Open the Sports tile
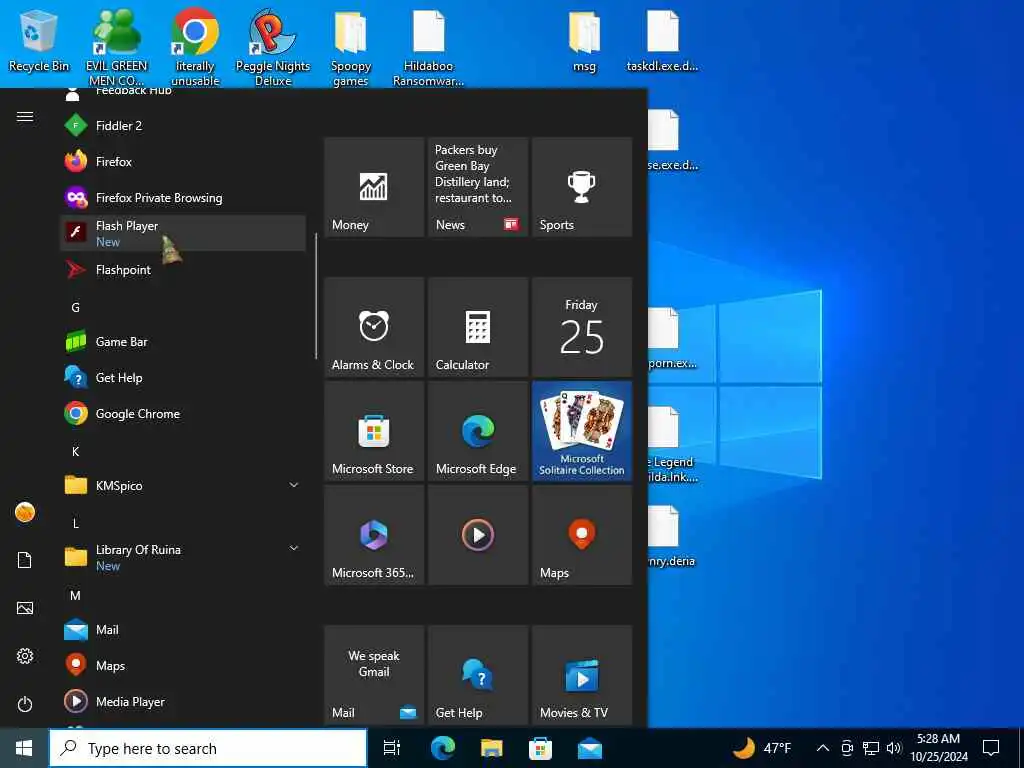 582,187
